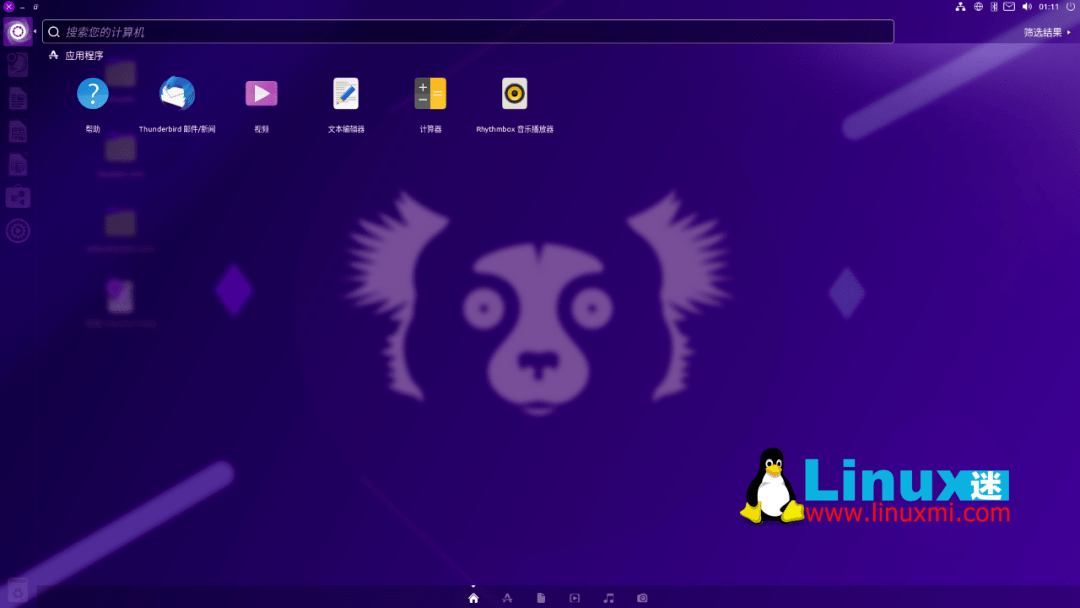The image size is (1080, 608).
Task: Launch Thunderbird 邮件/新闻
Action: [x=177, y=95]
